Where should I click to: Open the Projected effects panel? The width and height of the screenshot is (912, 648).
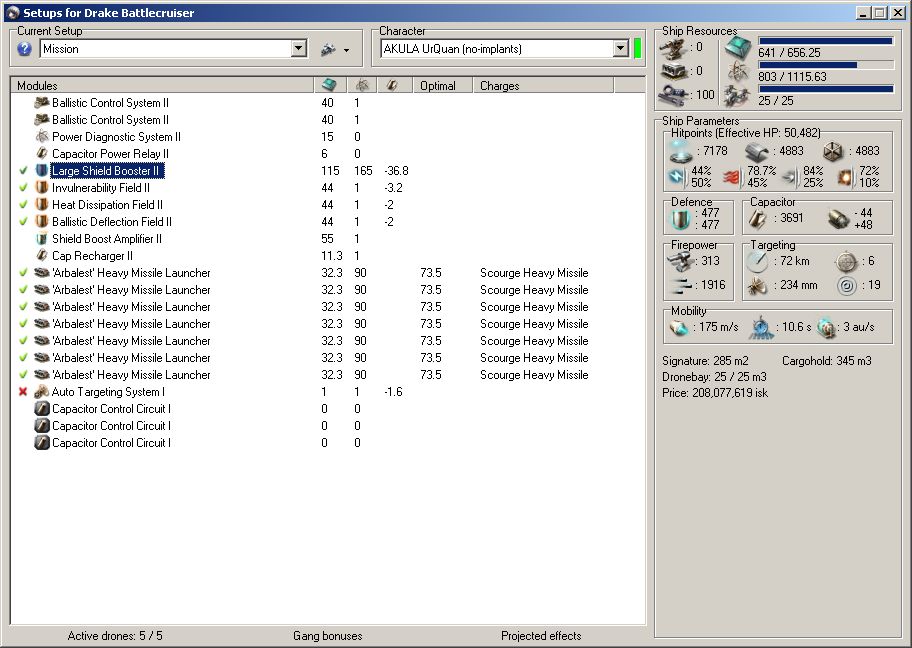[541, 636]
